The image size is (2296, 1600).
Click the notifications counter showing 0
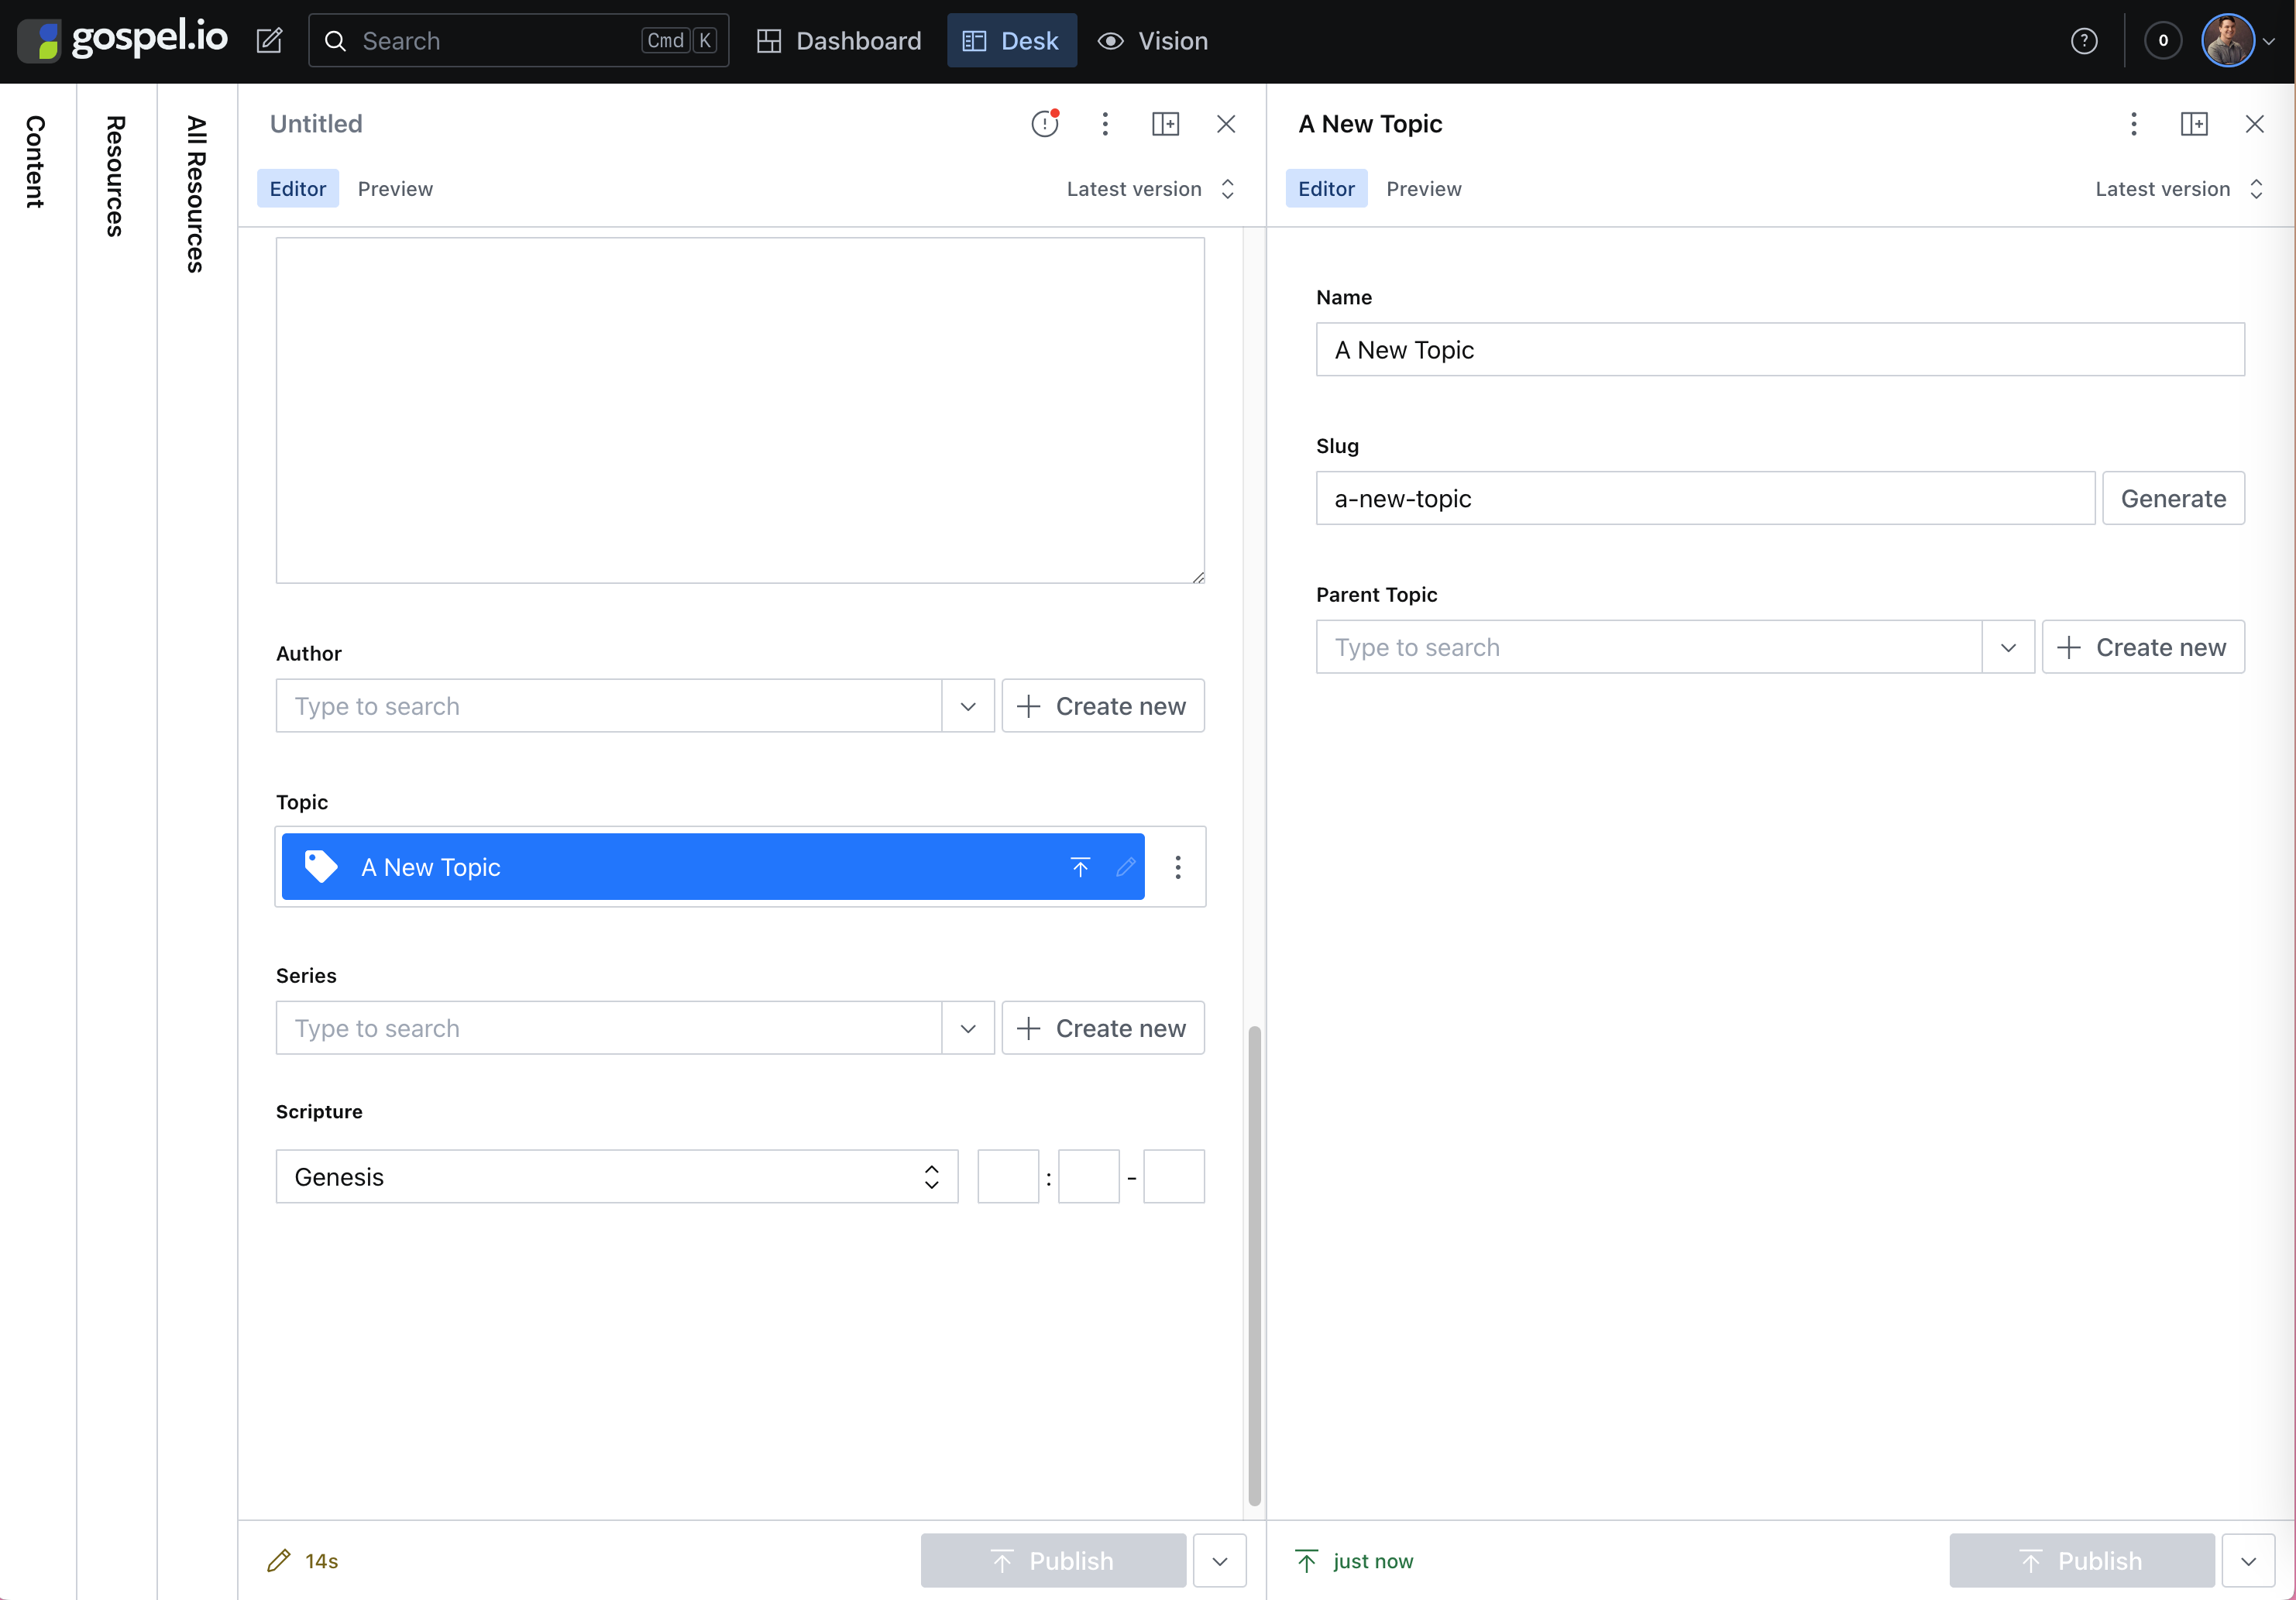point(2163,41)
